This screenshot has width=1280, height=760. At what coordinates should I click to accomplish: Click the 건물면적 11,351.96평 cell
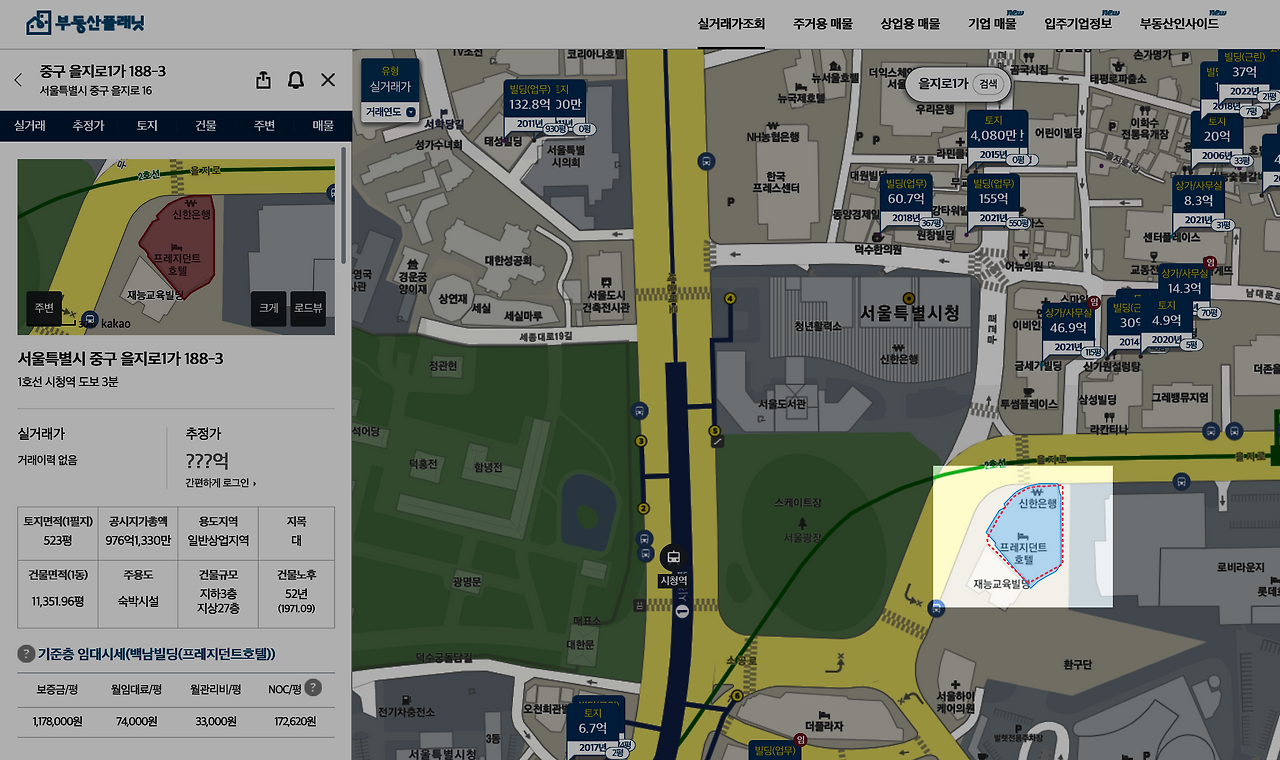[58, 593]
